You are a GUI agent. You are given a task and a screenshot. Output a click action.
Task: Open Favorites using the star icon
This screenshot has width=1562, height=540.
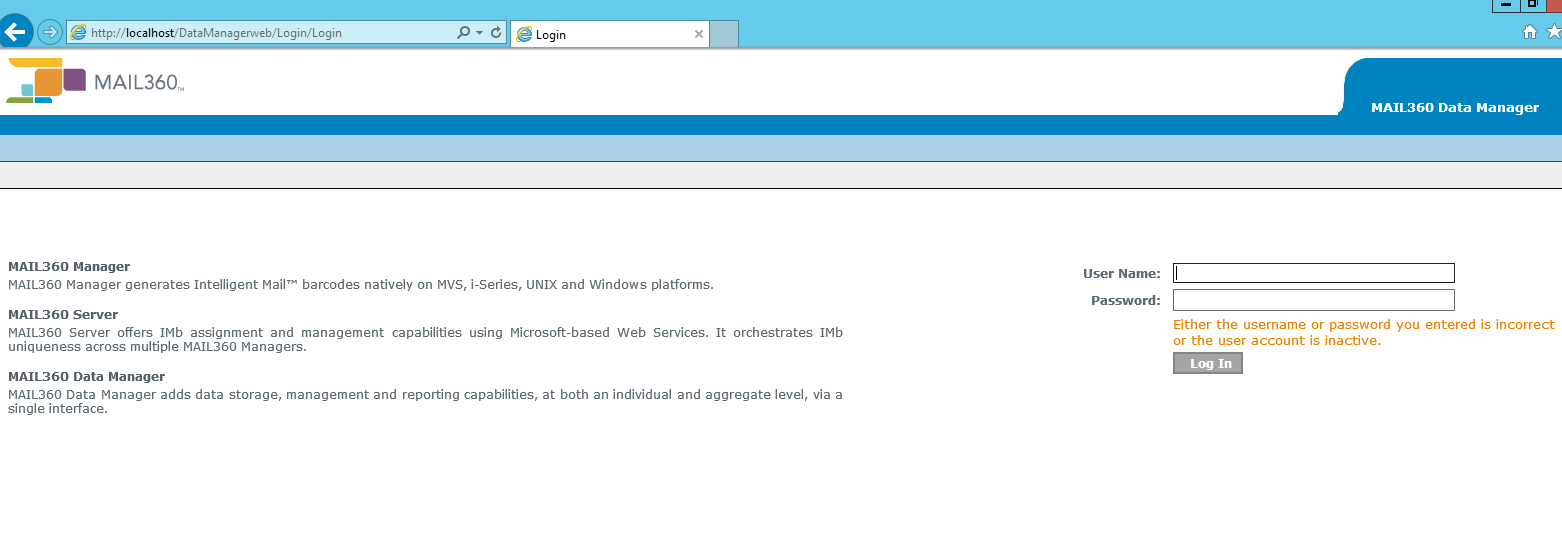1553,32
